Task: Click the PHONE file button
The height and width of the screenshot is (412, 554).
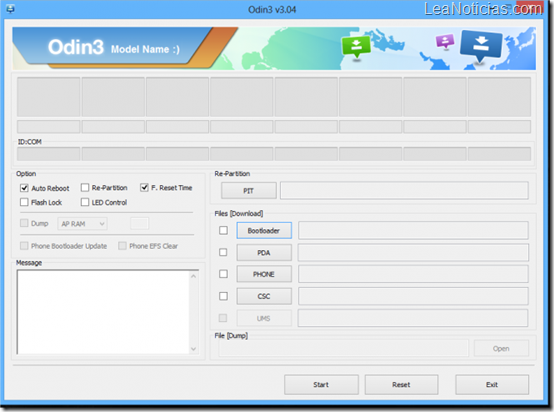Action: pyautogui.click(x=264, y=274)
